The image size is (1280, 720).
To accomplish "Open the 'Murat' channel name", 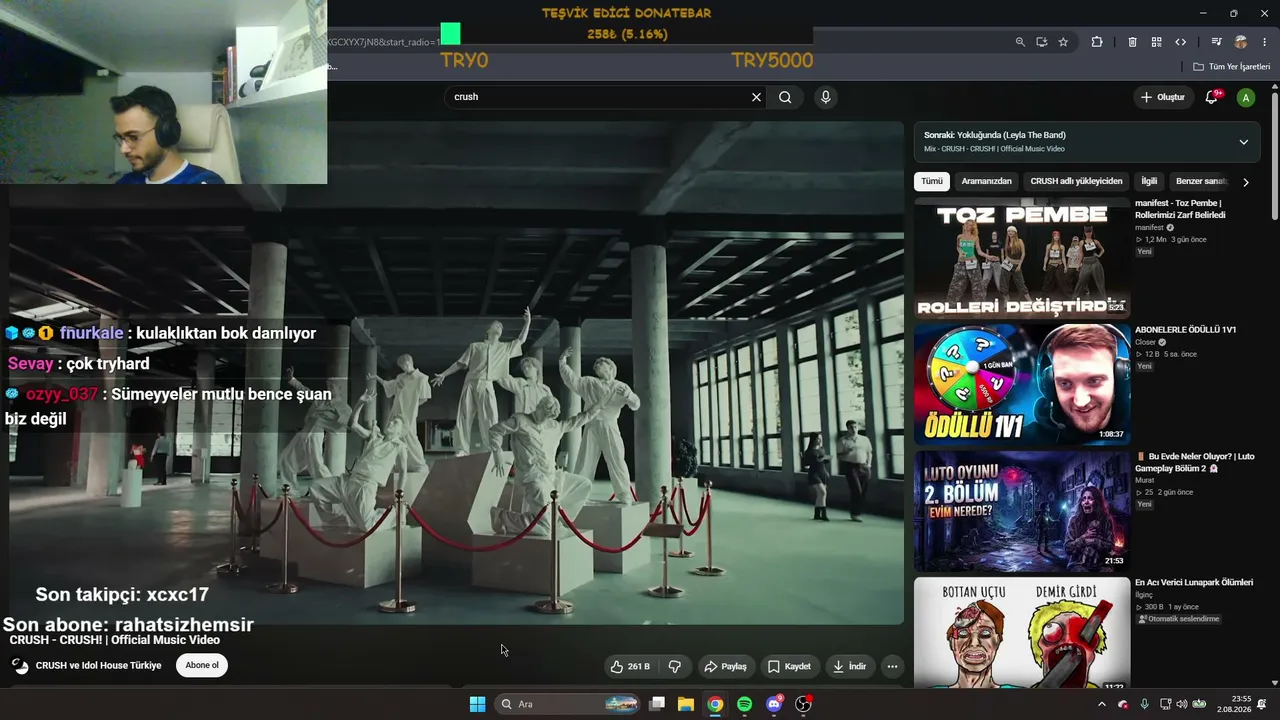I will 1144,480.
